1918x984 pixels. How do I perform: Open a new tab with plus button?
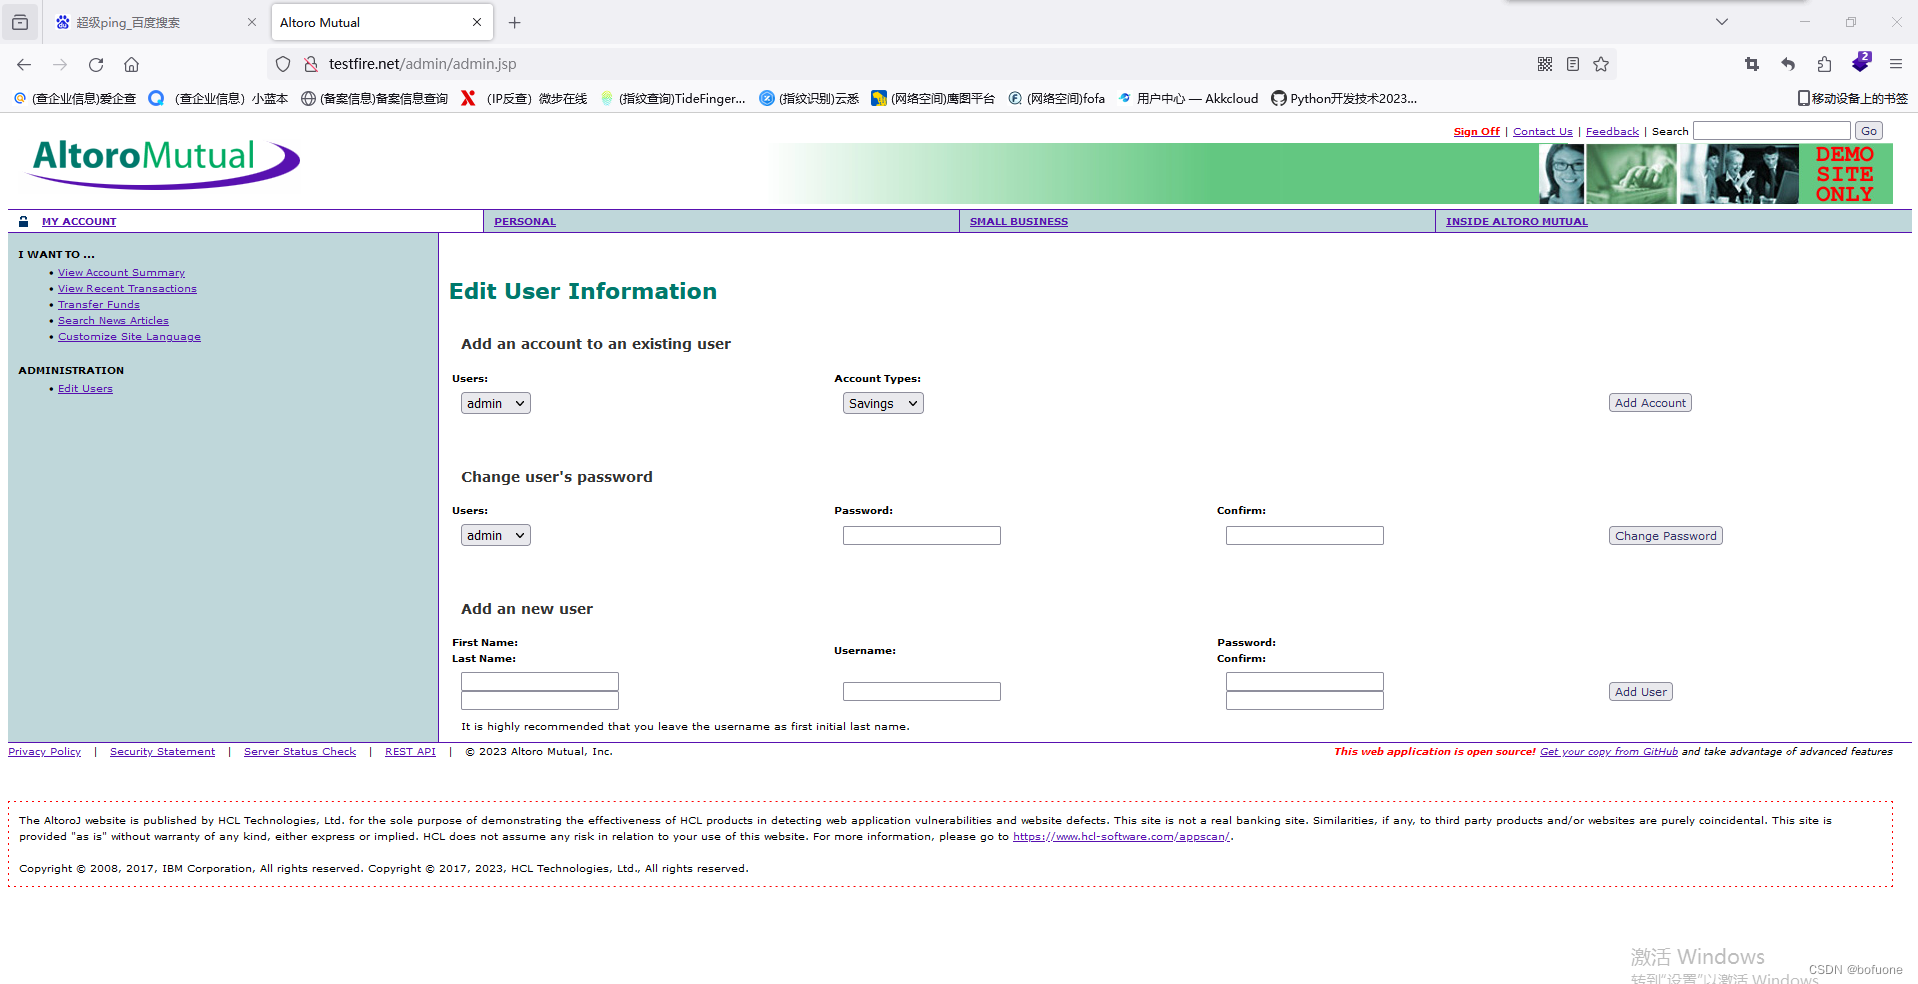514,22
